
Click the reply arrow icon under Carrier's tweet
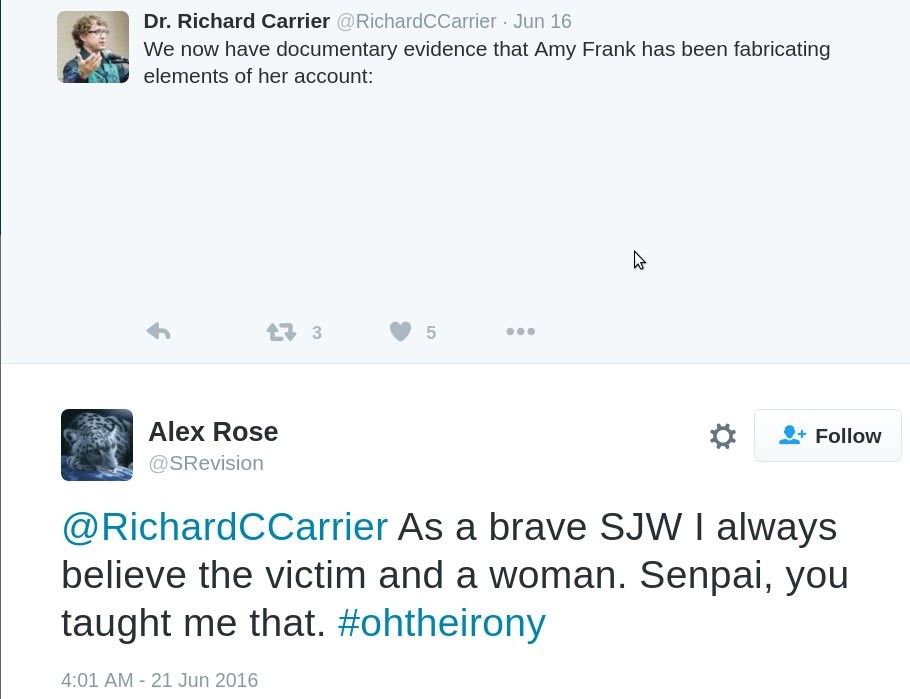[158, 332]
